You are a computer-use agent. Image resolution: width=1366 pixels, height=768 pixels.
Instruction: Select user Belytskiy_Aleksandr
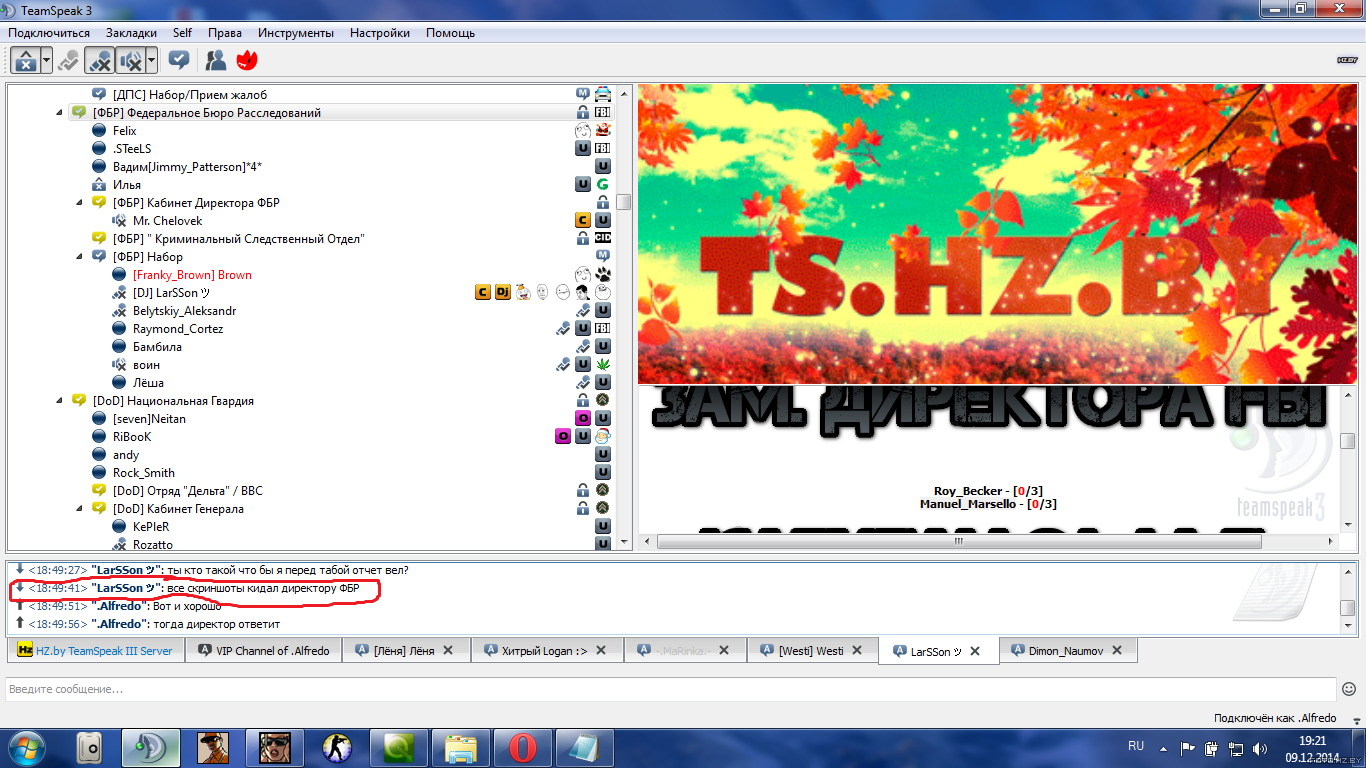(184, 311)
